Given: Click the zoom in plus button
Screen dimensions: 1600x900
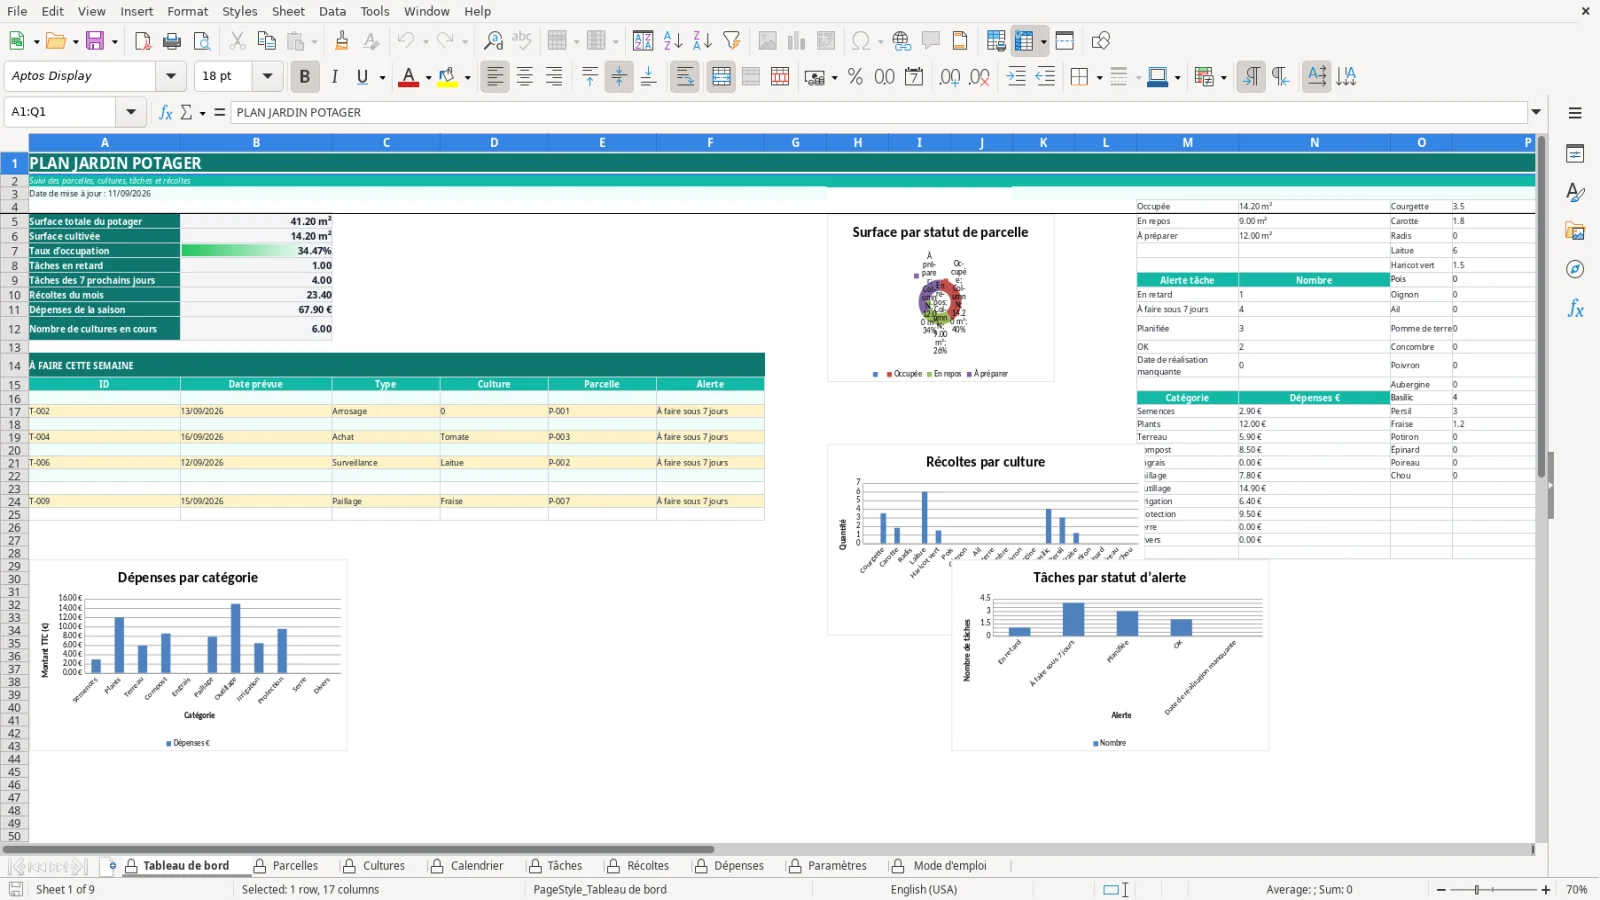Looking at the screenshot, I should point(1546,890).
